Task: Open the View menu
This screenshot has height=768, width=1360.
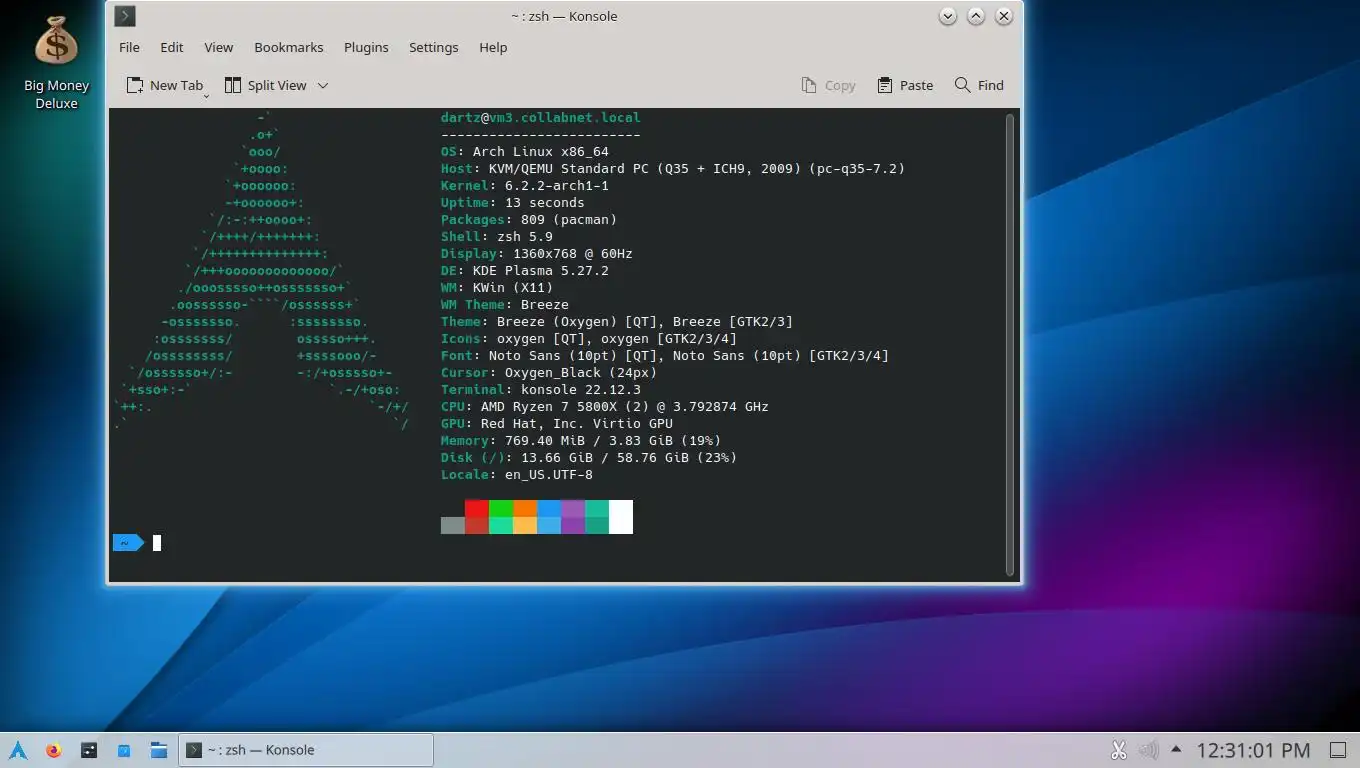Action: tap(219, 47)
